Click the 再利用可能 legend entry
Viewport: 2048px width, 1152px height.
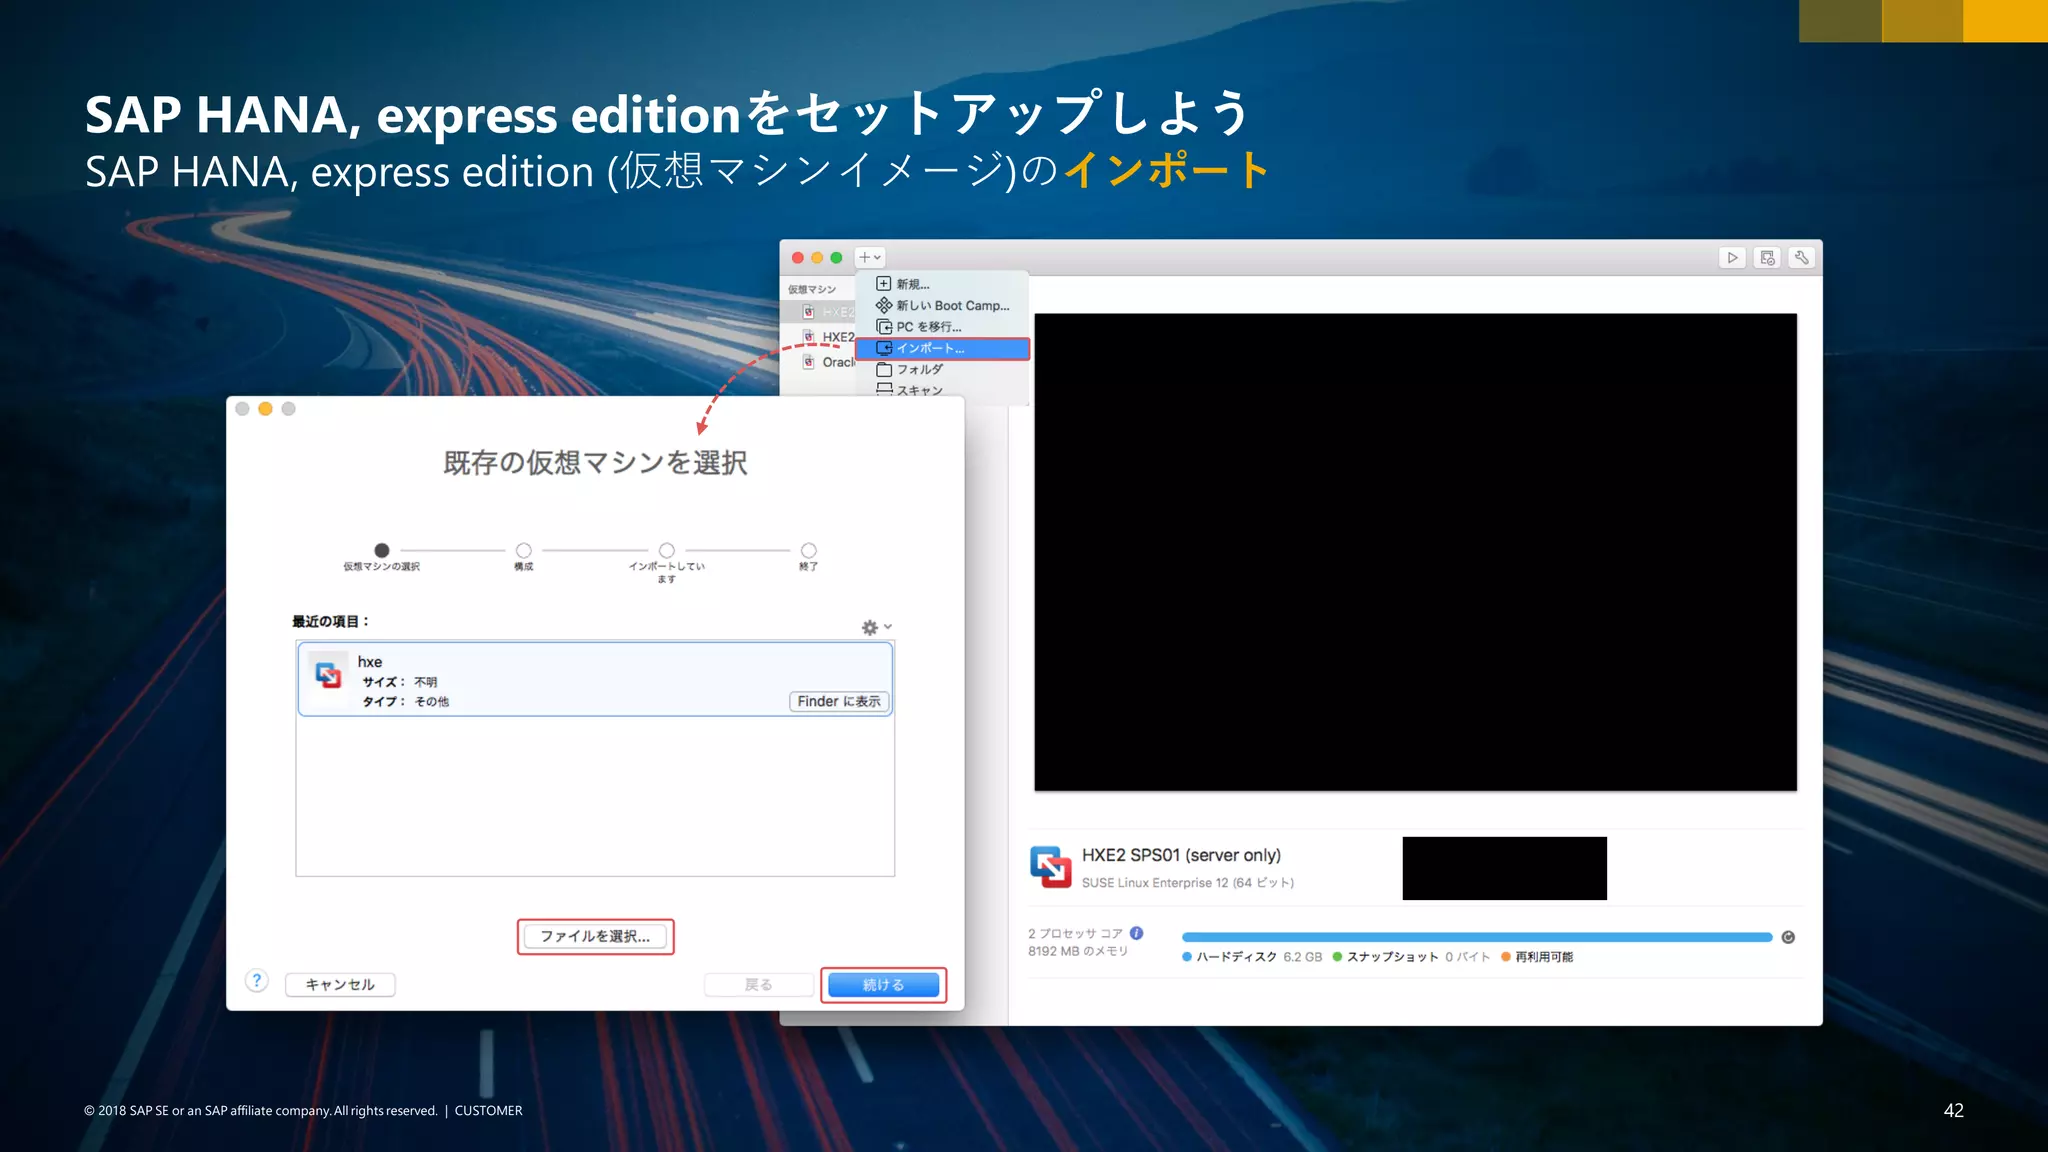coord(1537,957)
